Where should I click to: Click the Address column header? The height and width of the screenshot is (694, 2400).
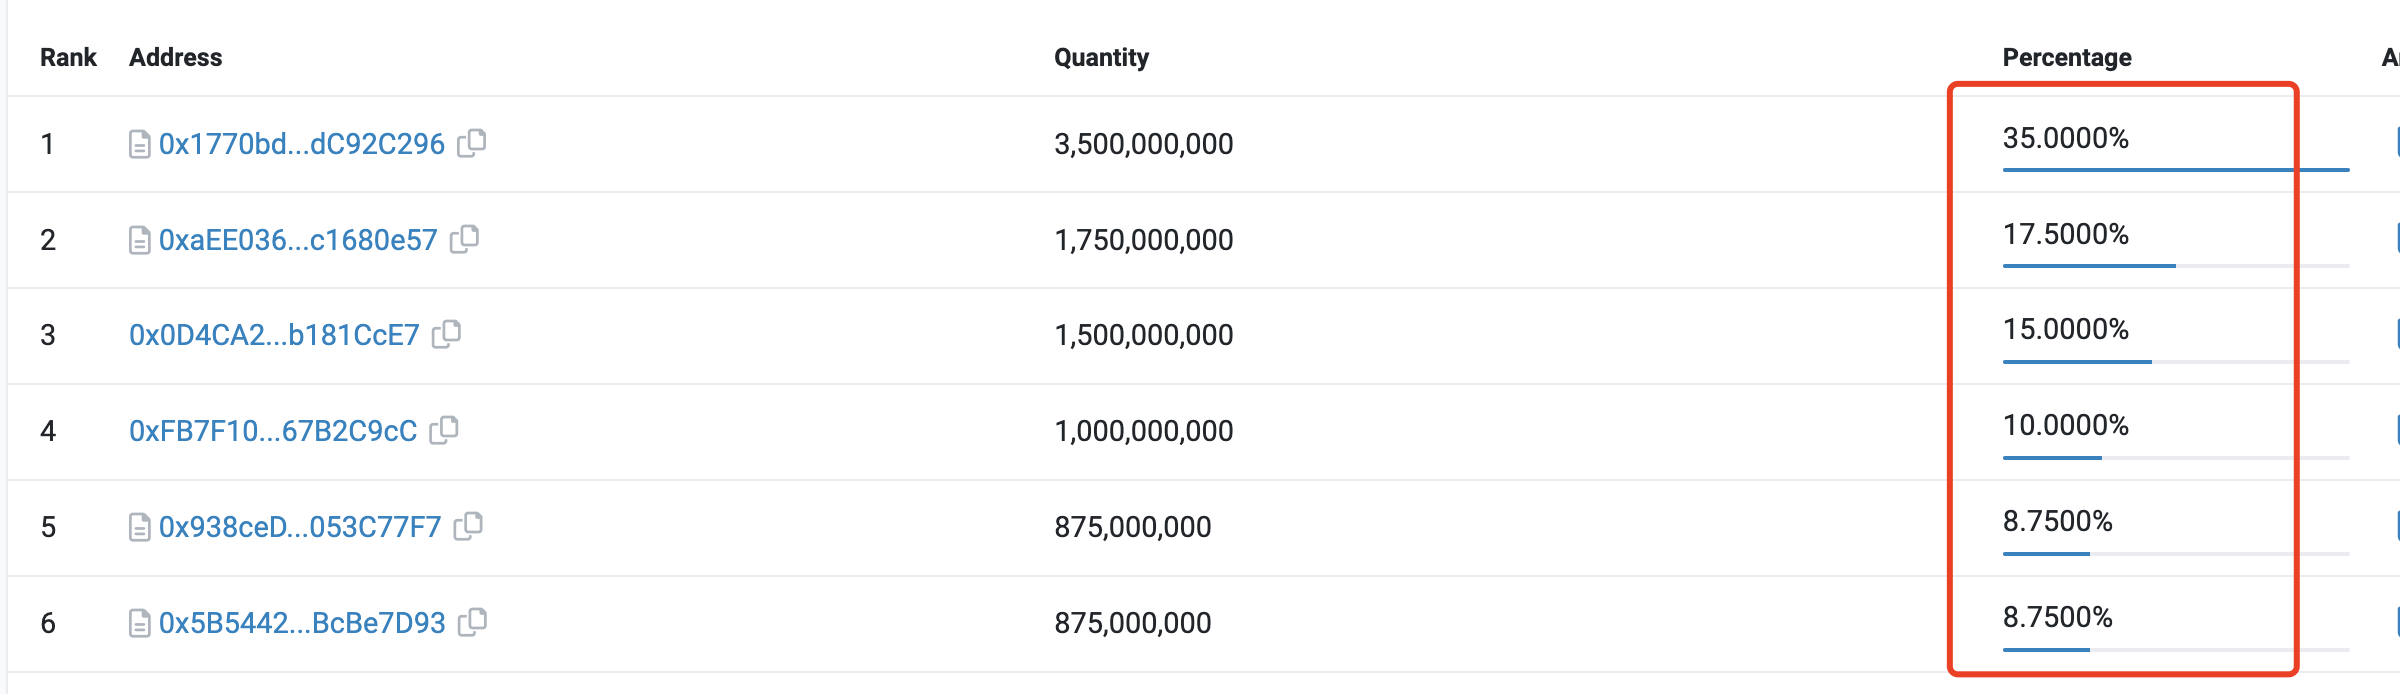176,57
